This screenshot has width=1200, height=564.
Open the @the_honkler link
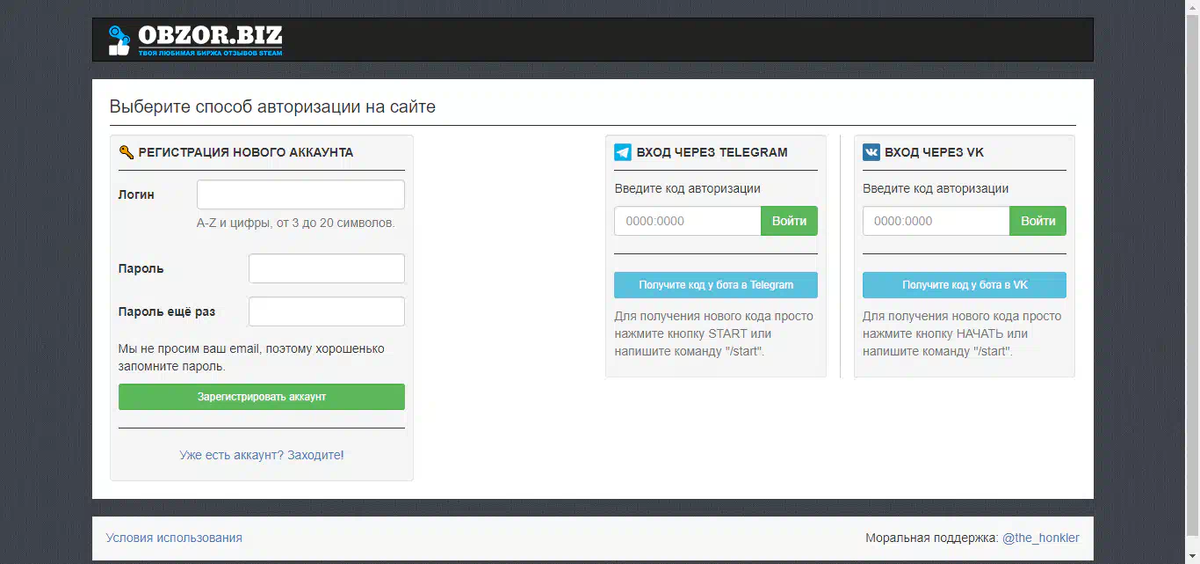point(1041,538)
